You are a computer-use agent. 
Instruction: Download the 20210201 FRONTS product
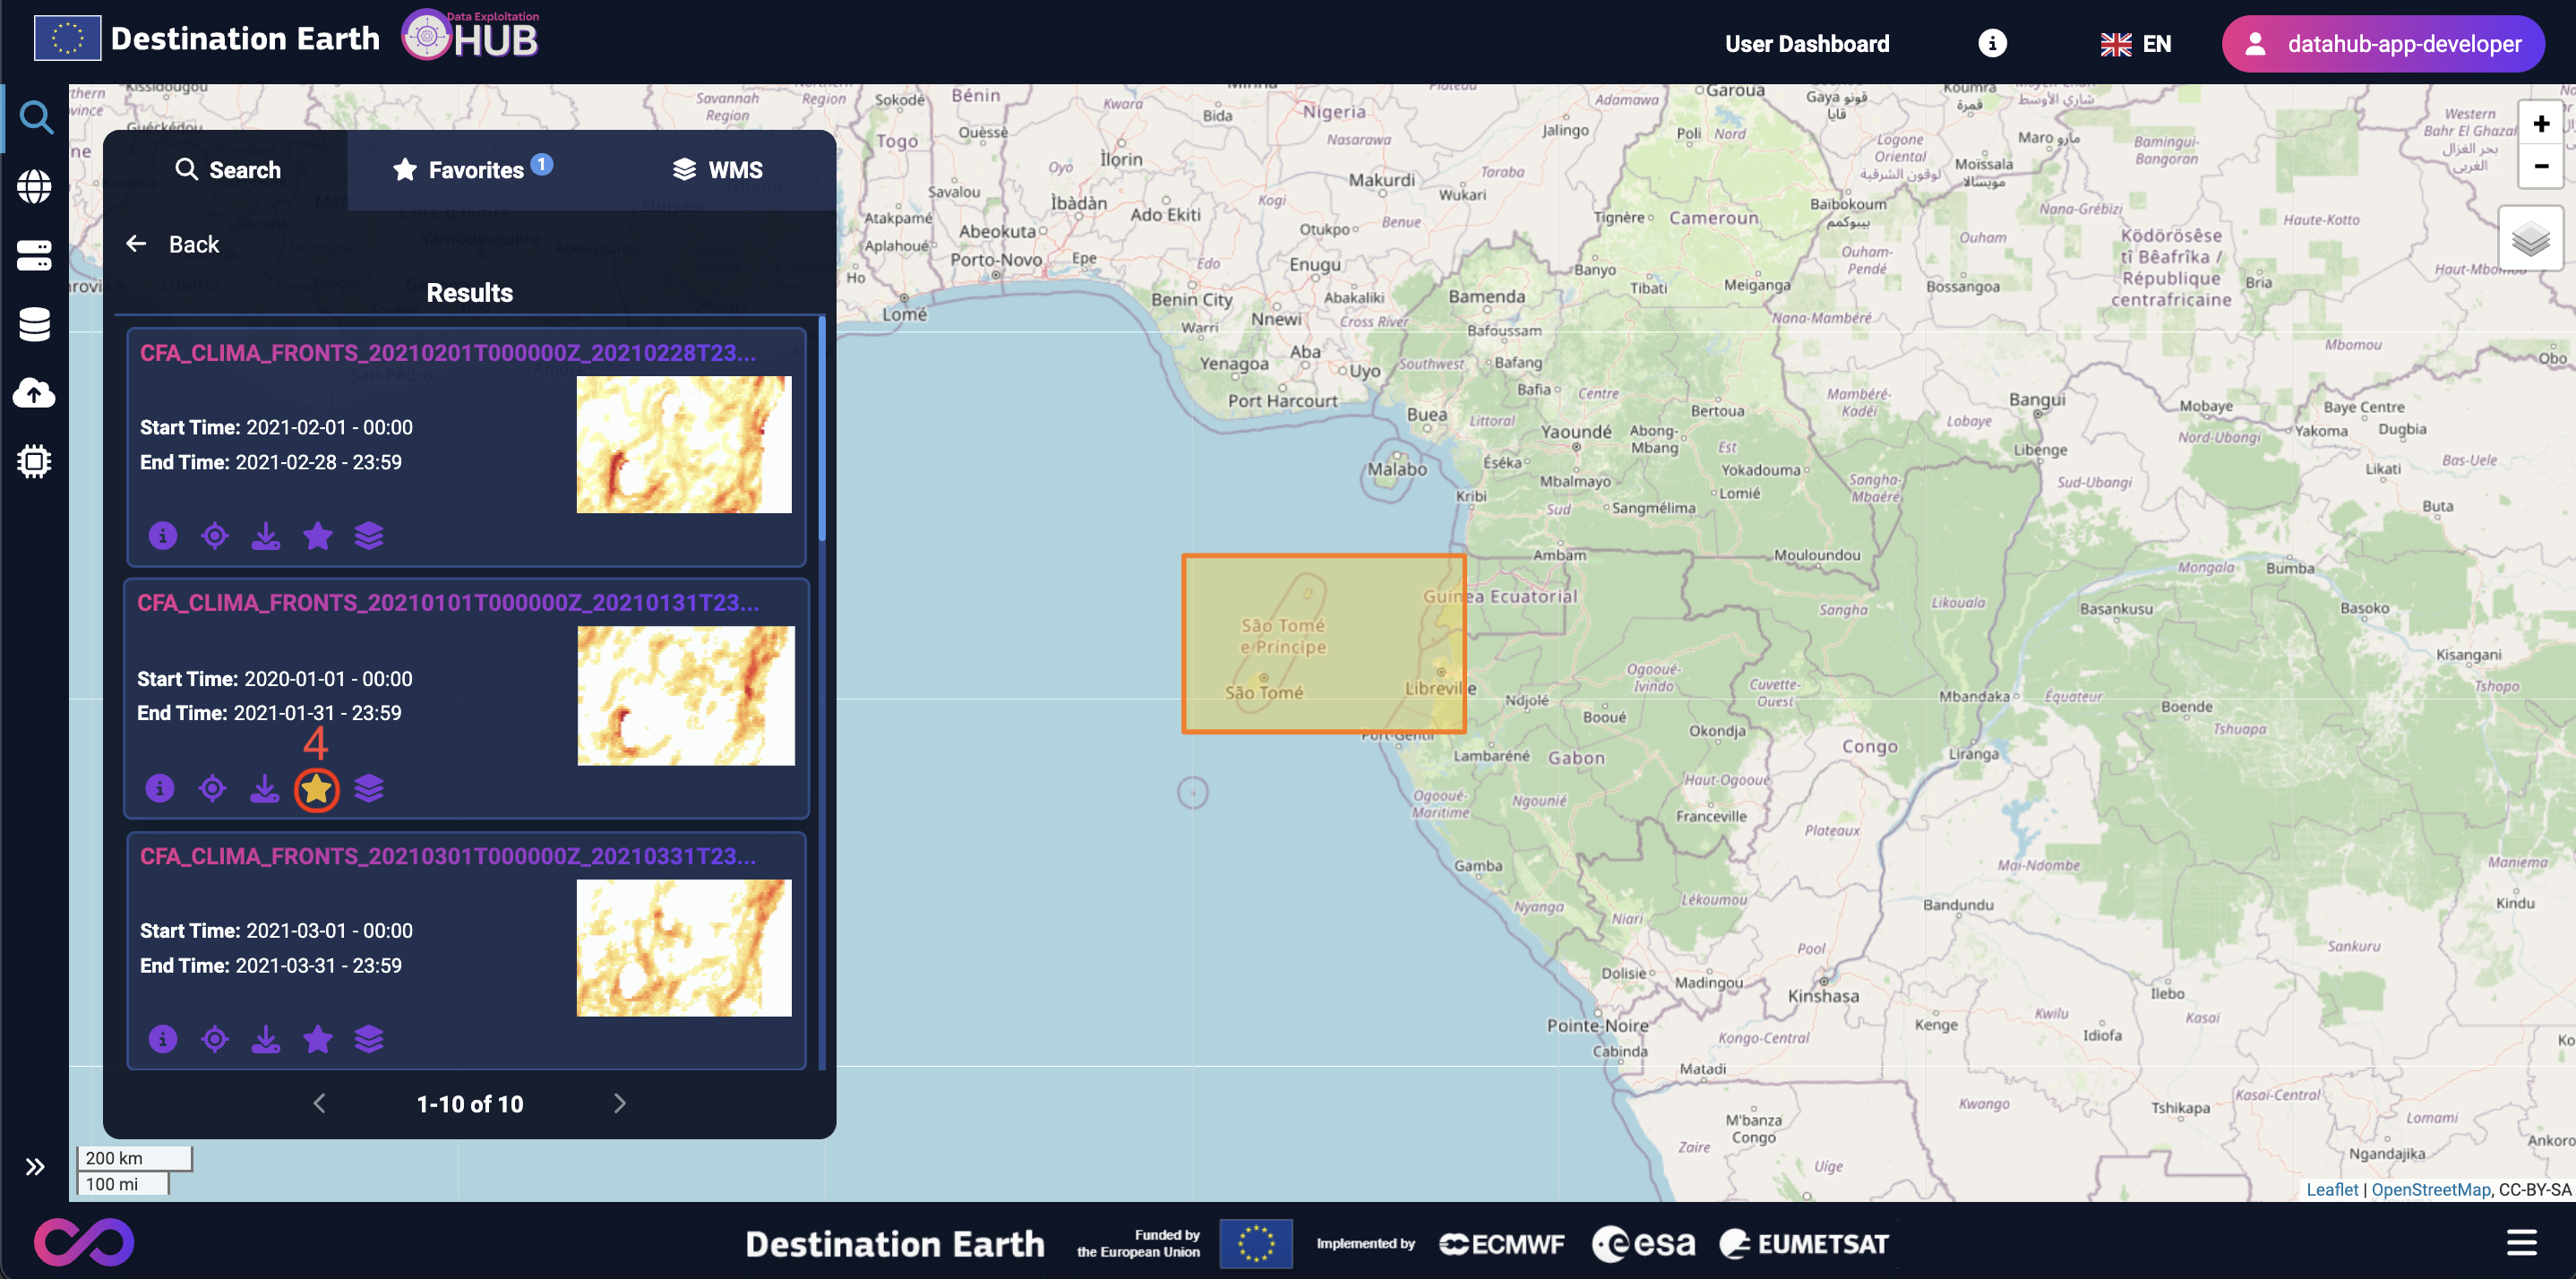tap(266, 536)
